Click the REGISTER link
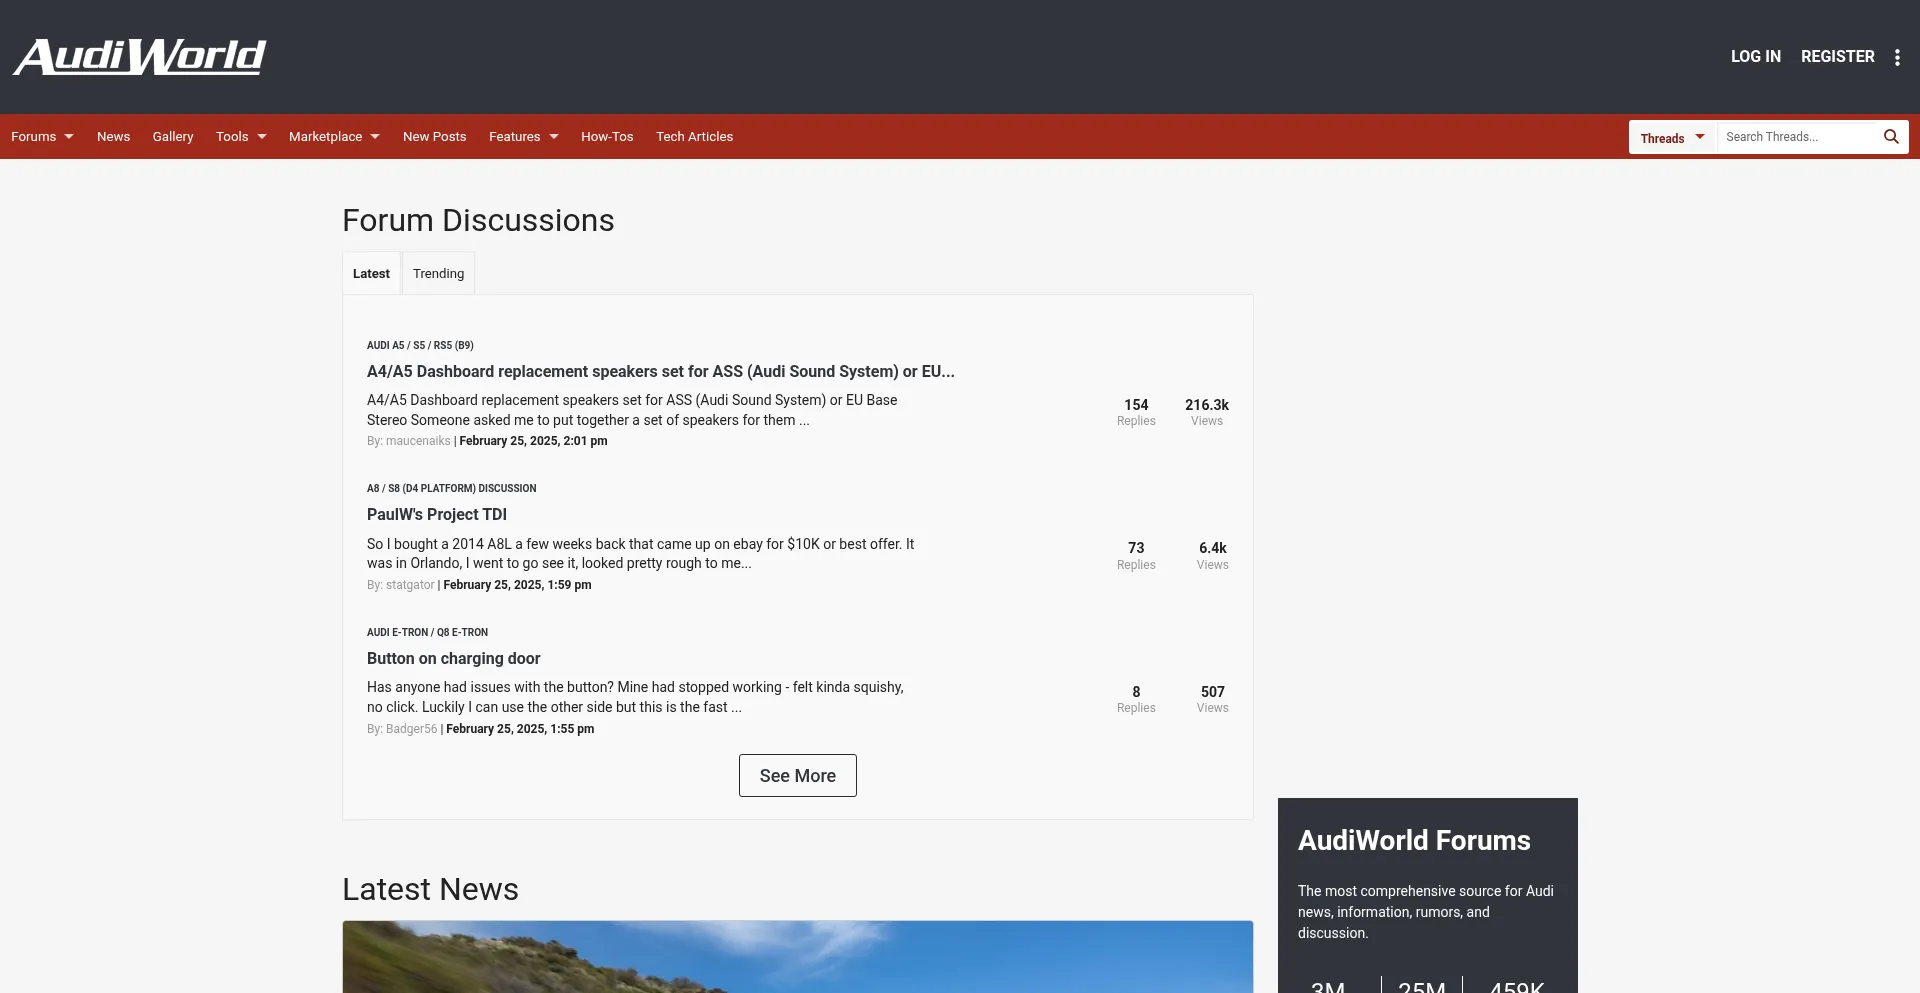The image size is (1920, 993). 1837,57
